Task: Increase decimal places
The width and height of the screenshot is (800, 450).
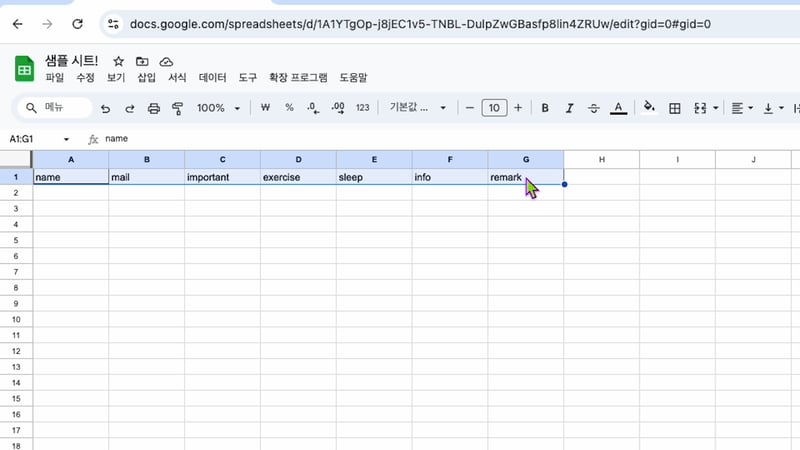Action: coord(338,108)
